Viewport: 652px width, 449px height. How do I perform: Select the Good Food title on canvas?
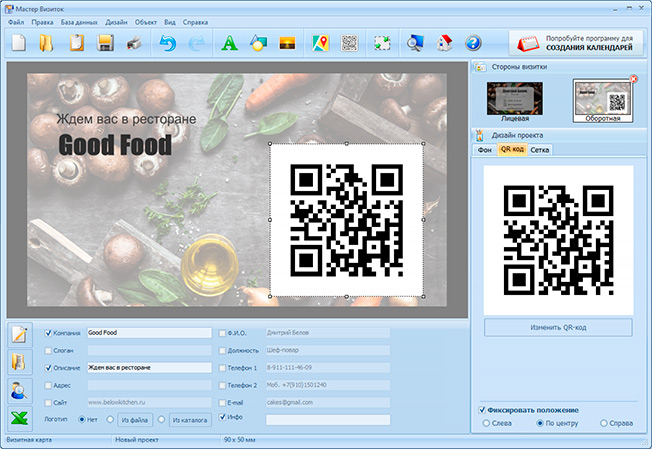tap(115, 145)
